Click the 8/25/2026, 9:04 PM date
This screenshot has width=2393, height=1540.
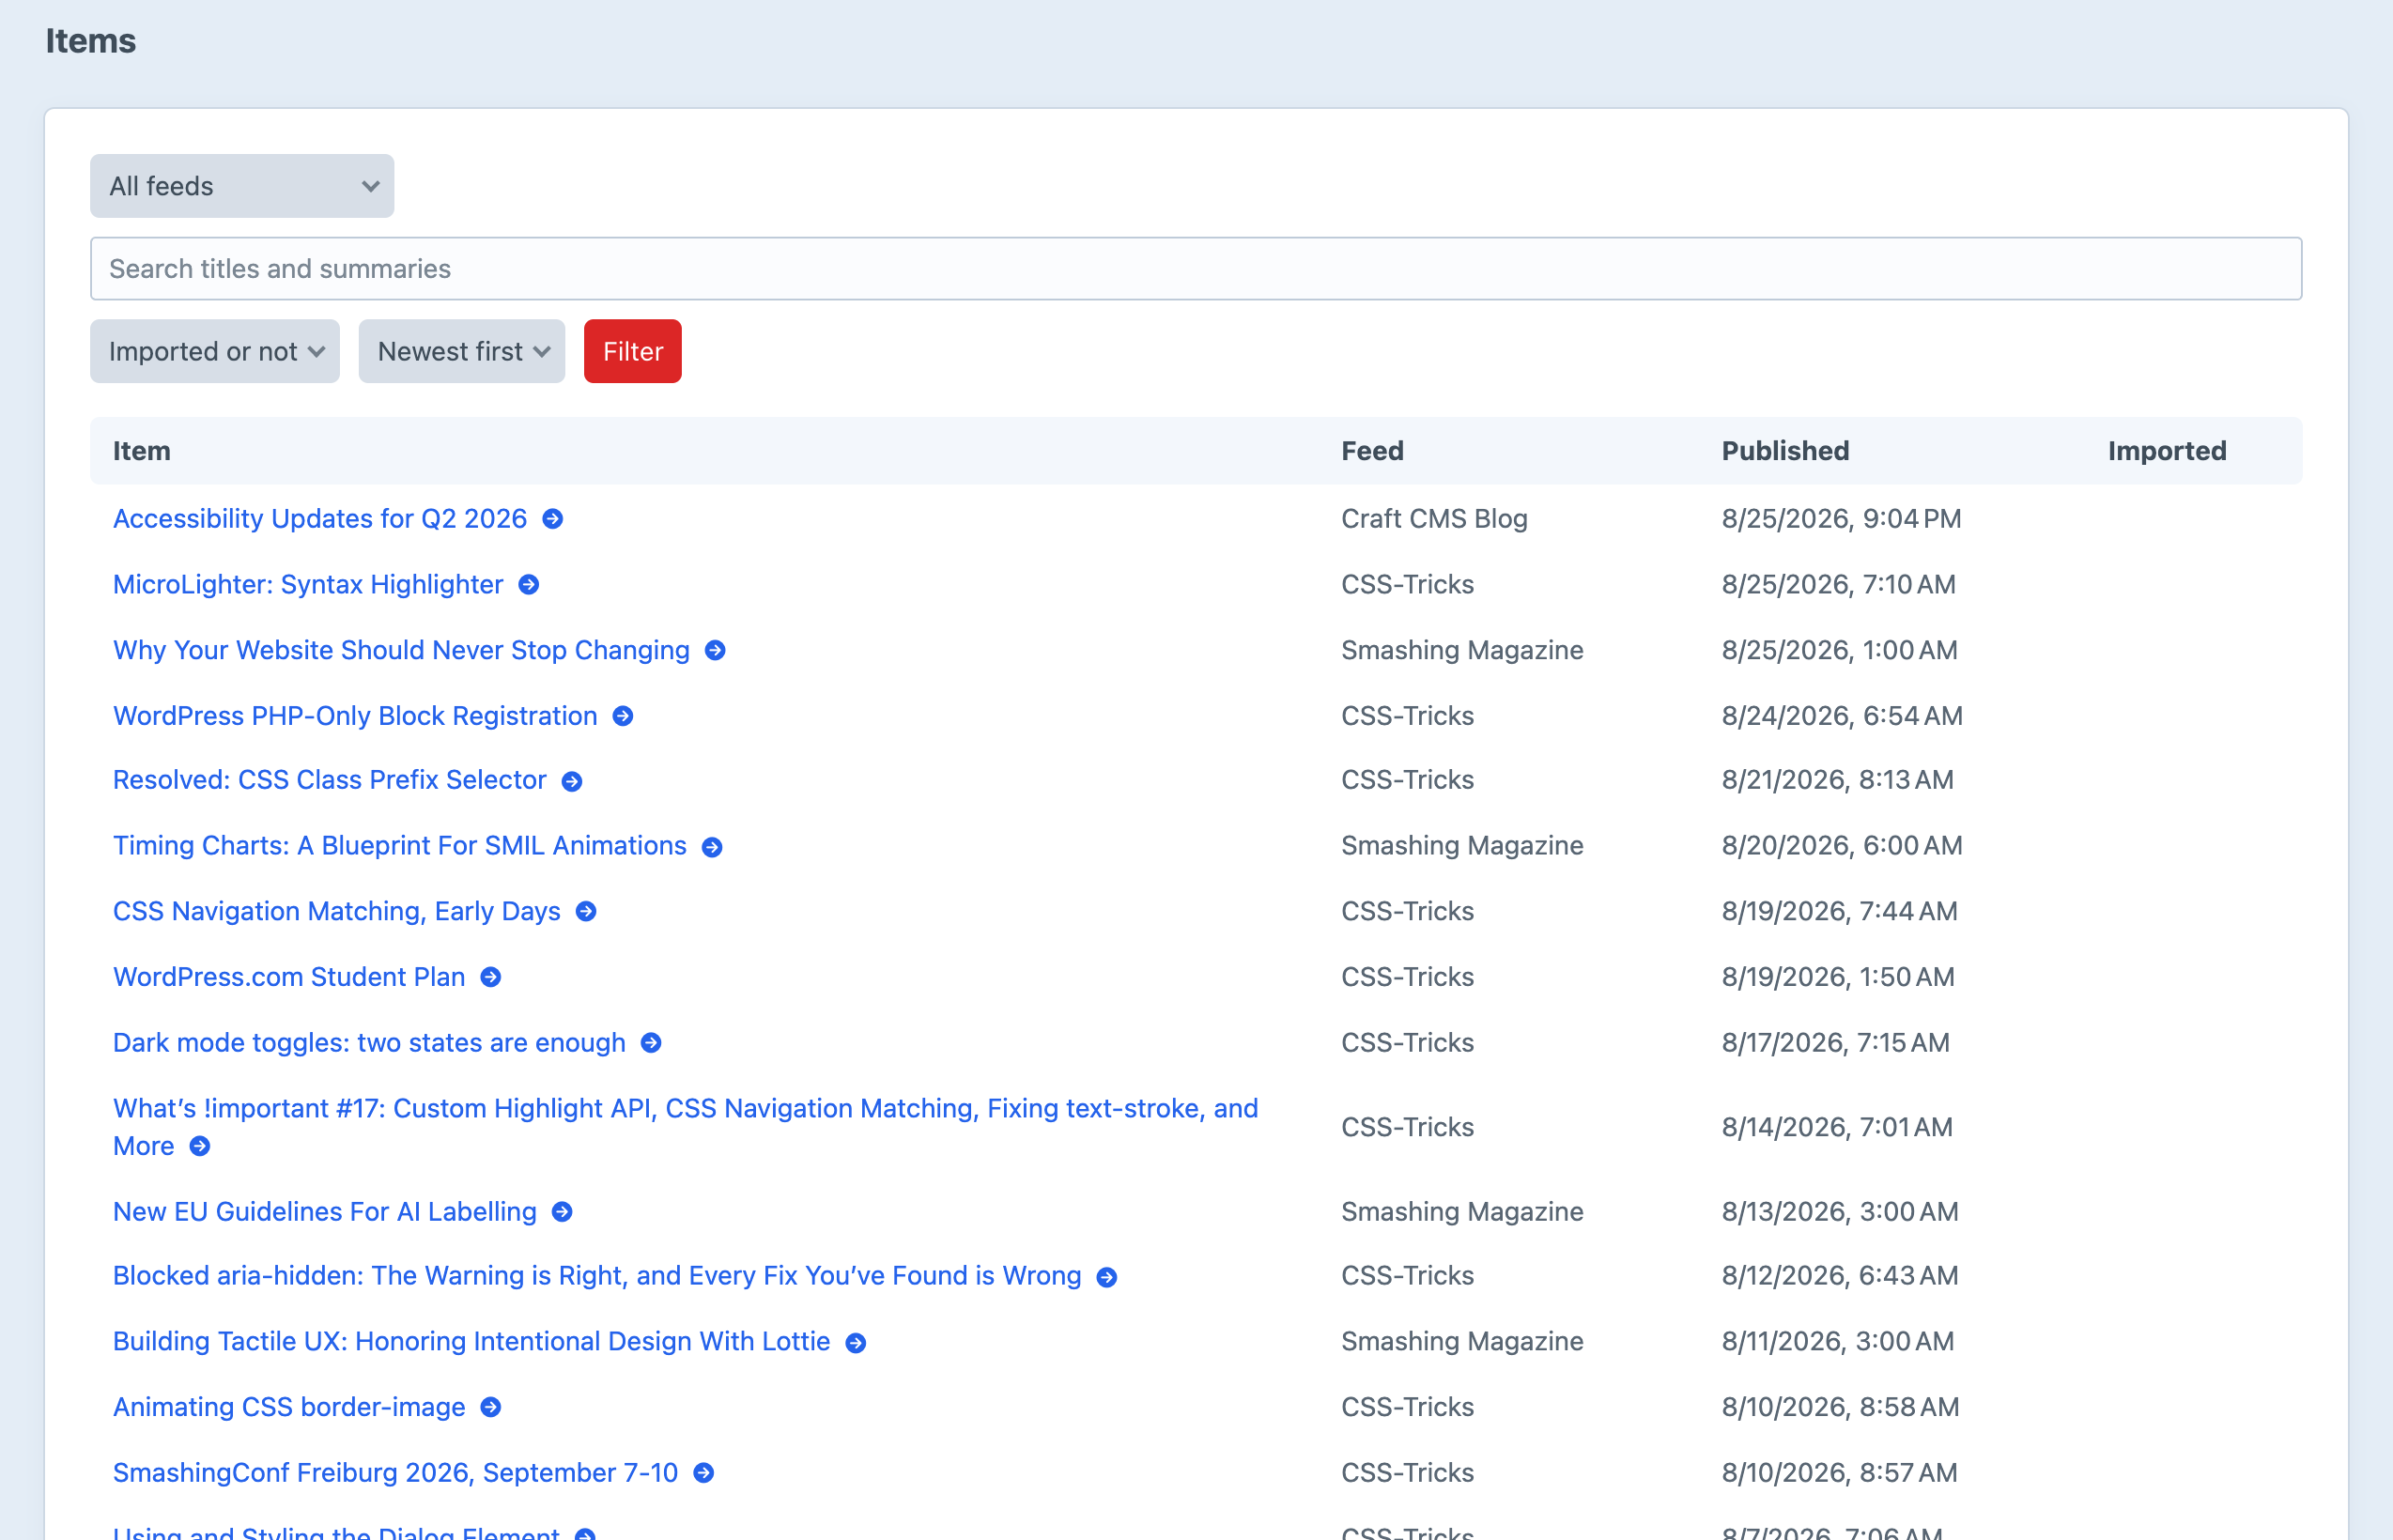tap(1842, 519)
